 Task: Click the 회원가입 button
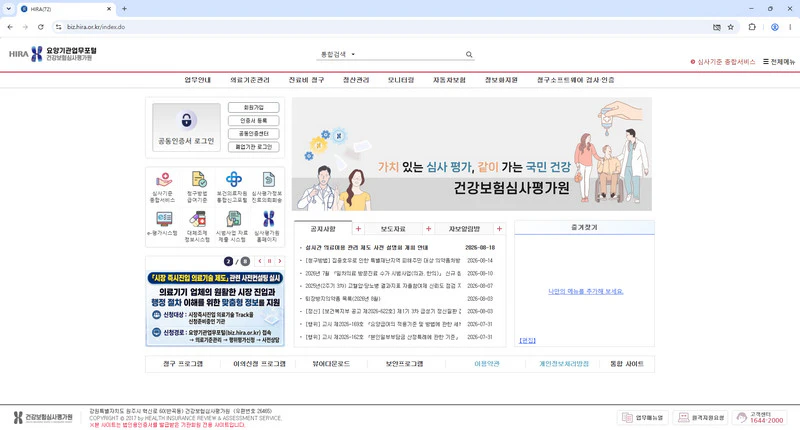coord(254,108)
